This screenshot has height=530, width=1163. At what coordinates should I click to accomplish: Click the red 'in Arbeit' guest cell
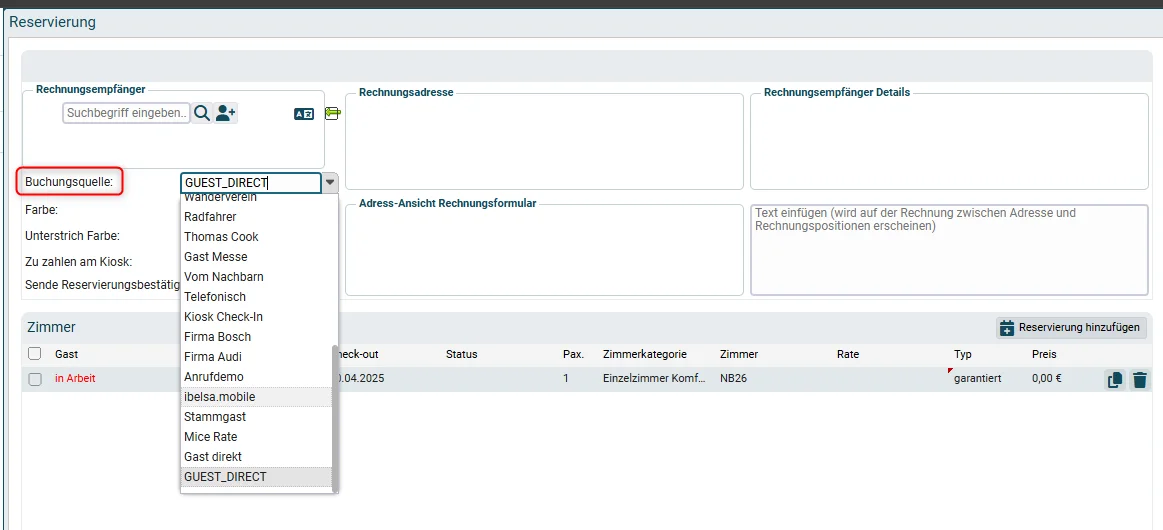coord(75,379)
